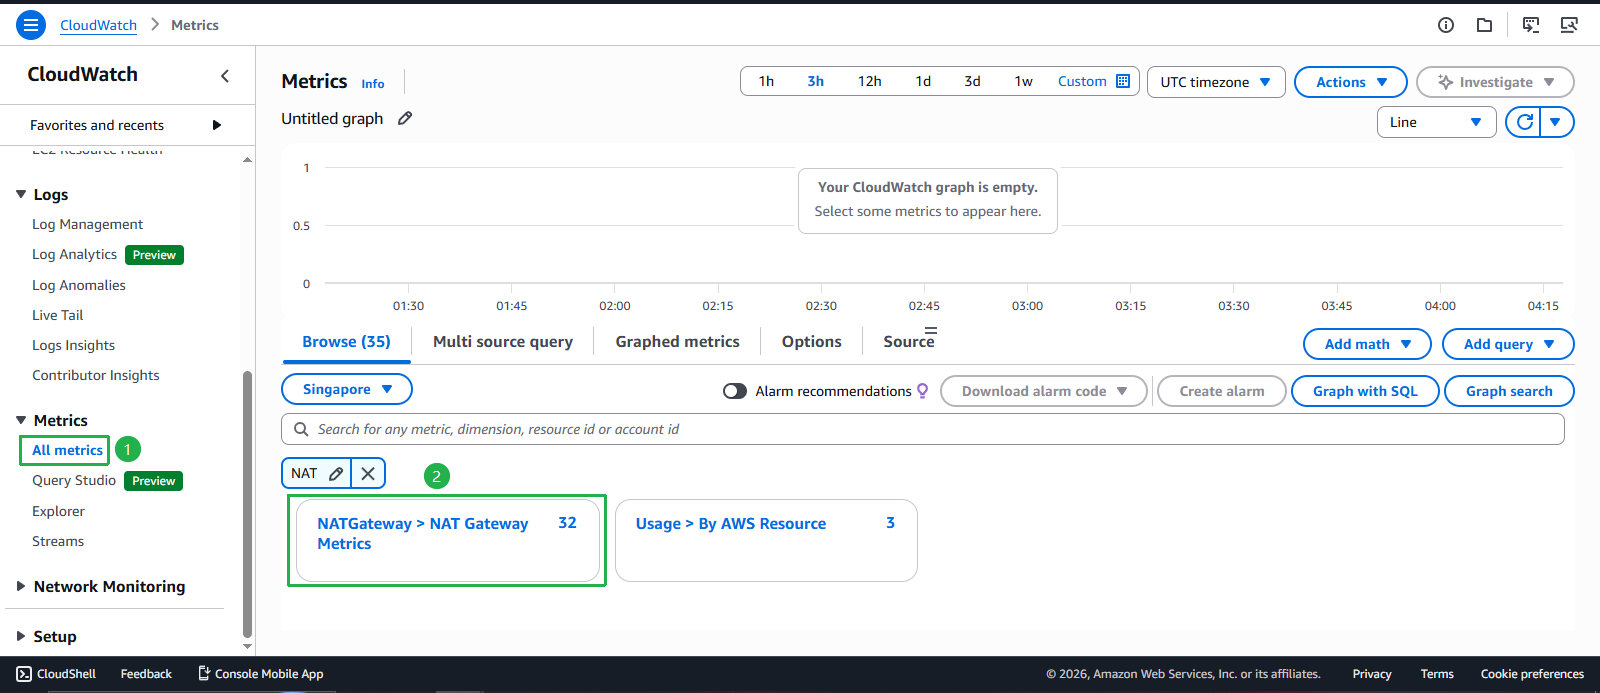Open Explorer in sidebar
The height and width of the screenshot is (693, 1600).
pos(58,511)
